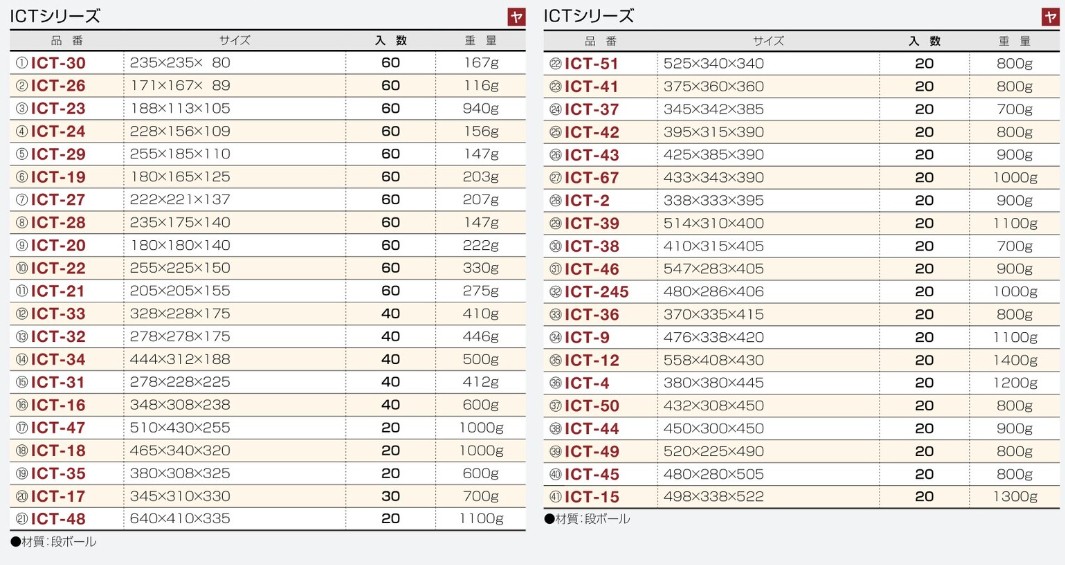Select the サイズ header in right table

click(x=769, y=41)
